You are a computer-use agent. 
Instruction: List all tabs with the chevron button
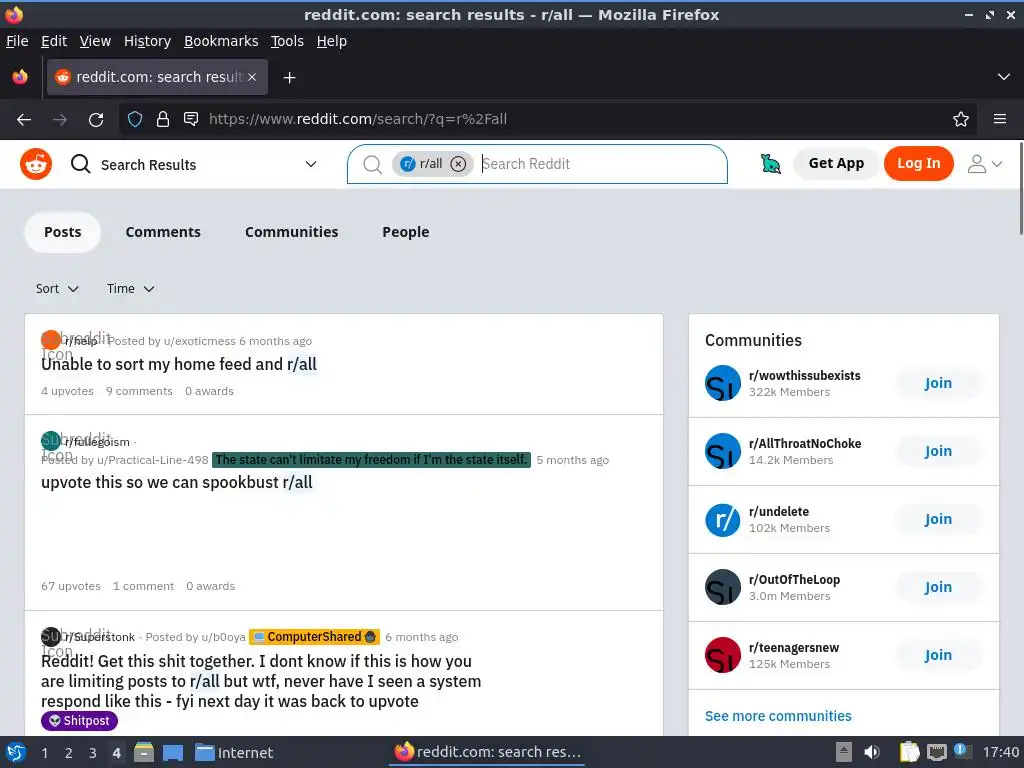pos(1004,77)
